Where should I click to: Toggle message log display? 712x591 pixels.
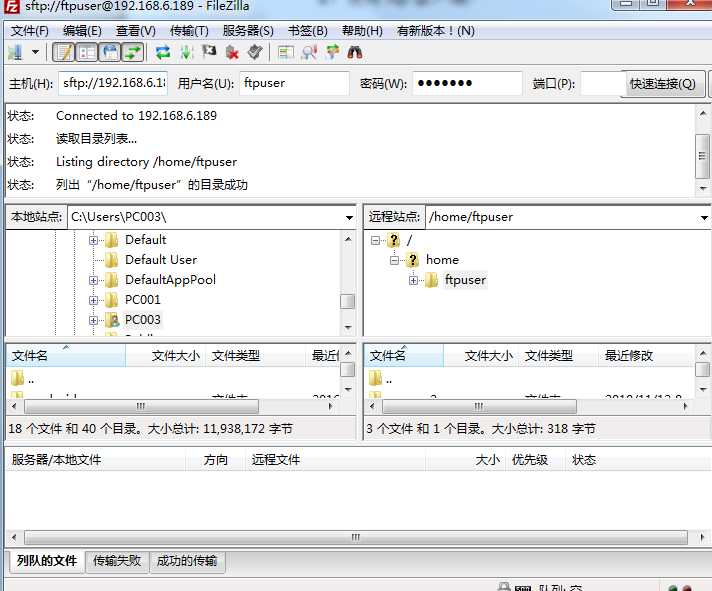click(64, 52)
